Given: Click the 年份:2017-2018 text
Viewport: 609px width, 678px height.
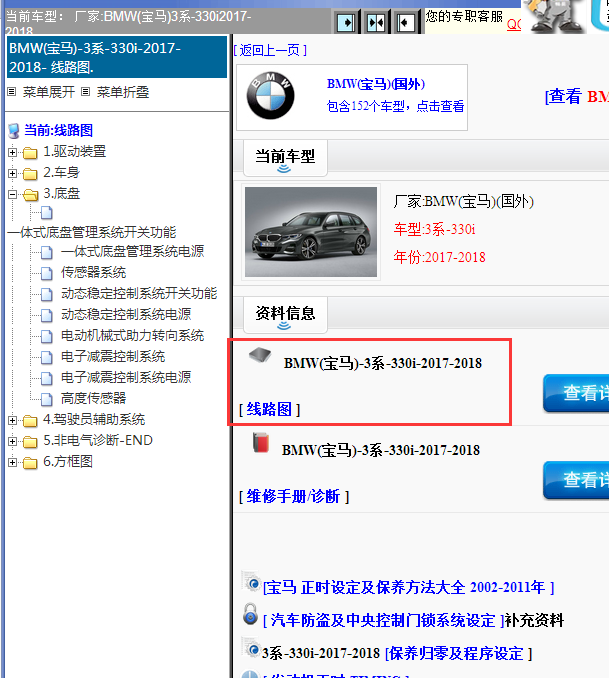Looking at the screenshot, I should click(439, 257).
